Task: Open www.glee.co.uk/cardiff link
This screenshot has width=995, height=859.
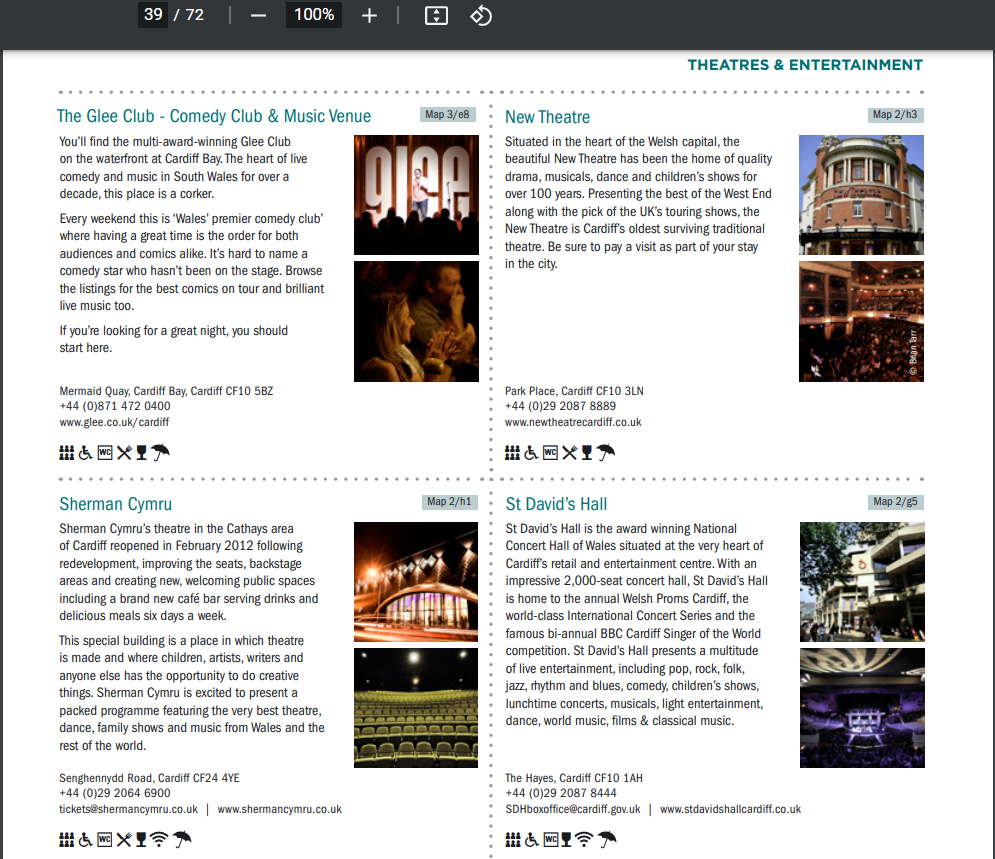Action: (114, 422)
